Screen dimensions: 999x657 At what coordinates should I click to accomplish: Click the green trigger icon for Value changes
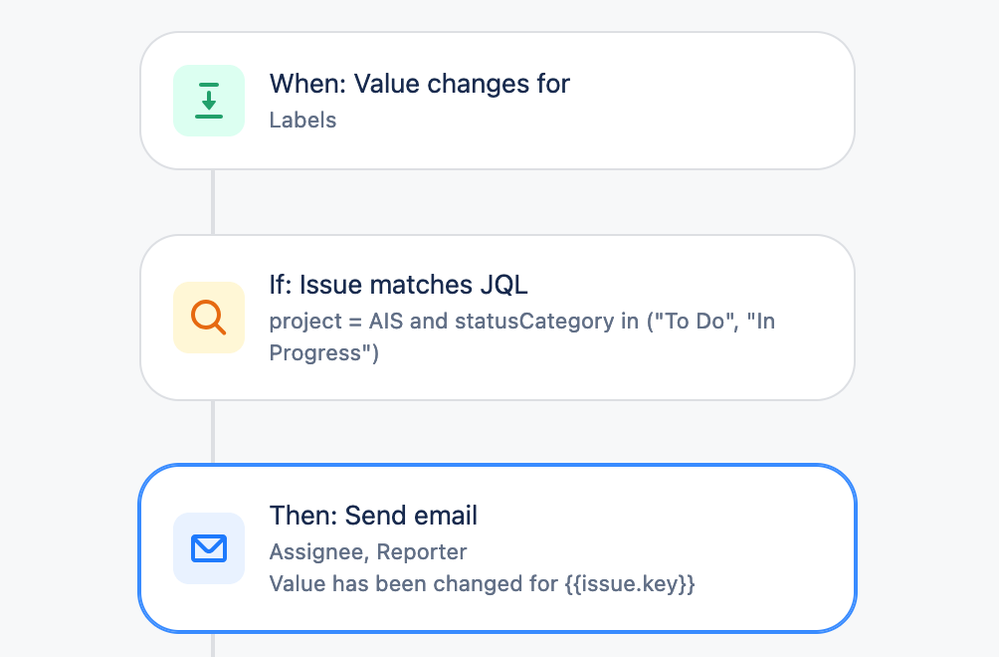(208, 101)
